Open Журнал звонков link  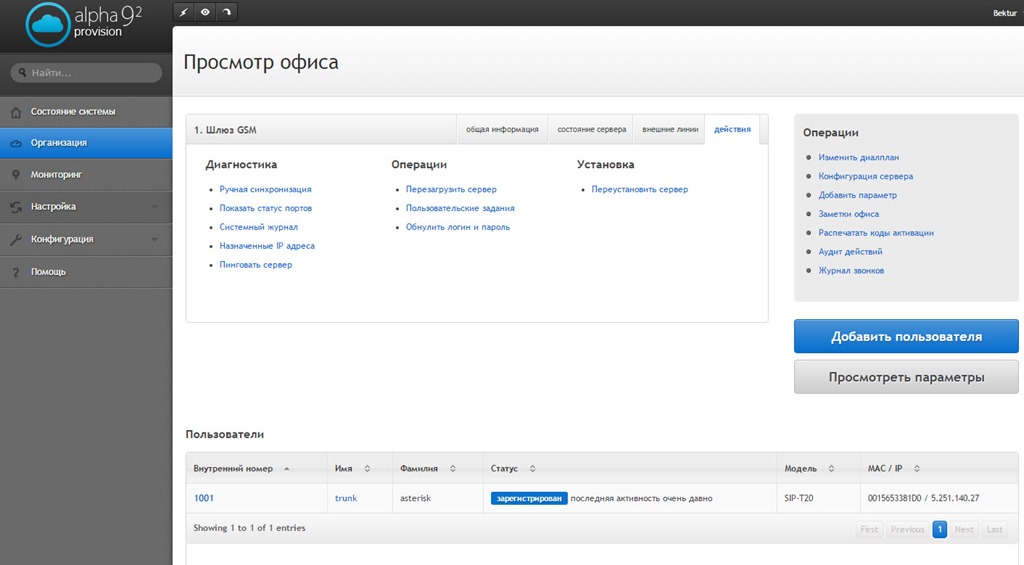[852, 271]
